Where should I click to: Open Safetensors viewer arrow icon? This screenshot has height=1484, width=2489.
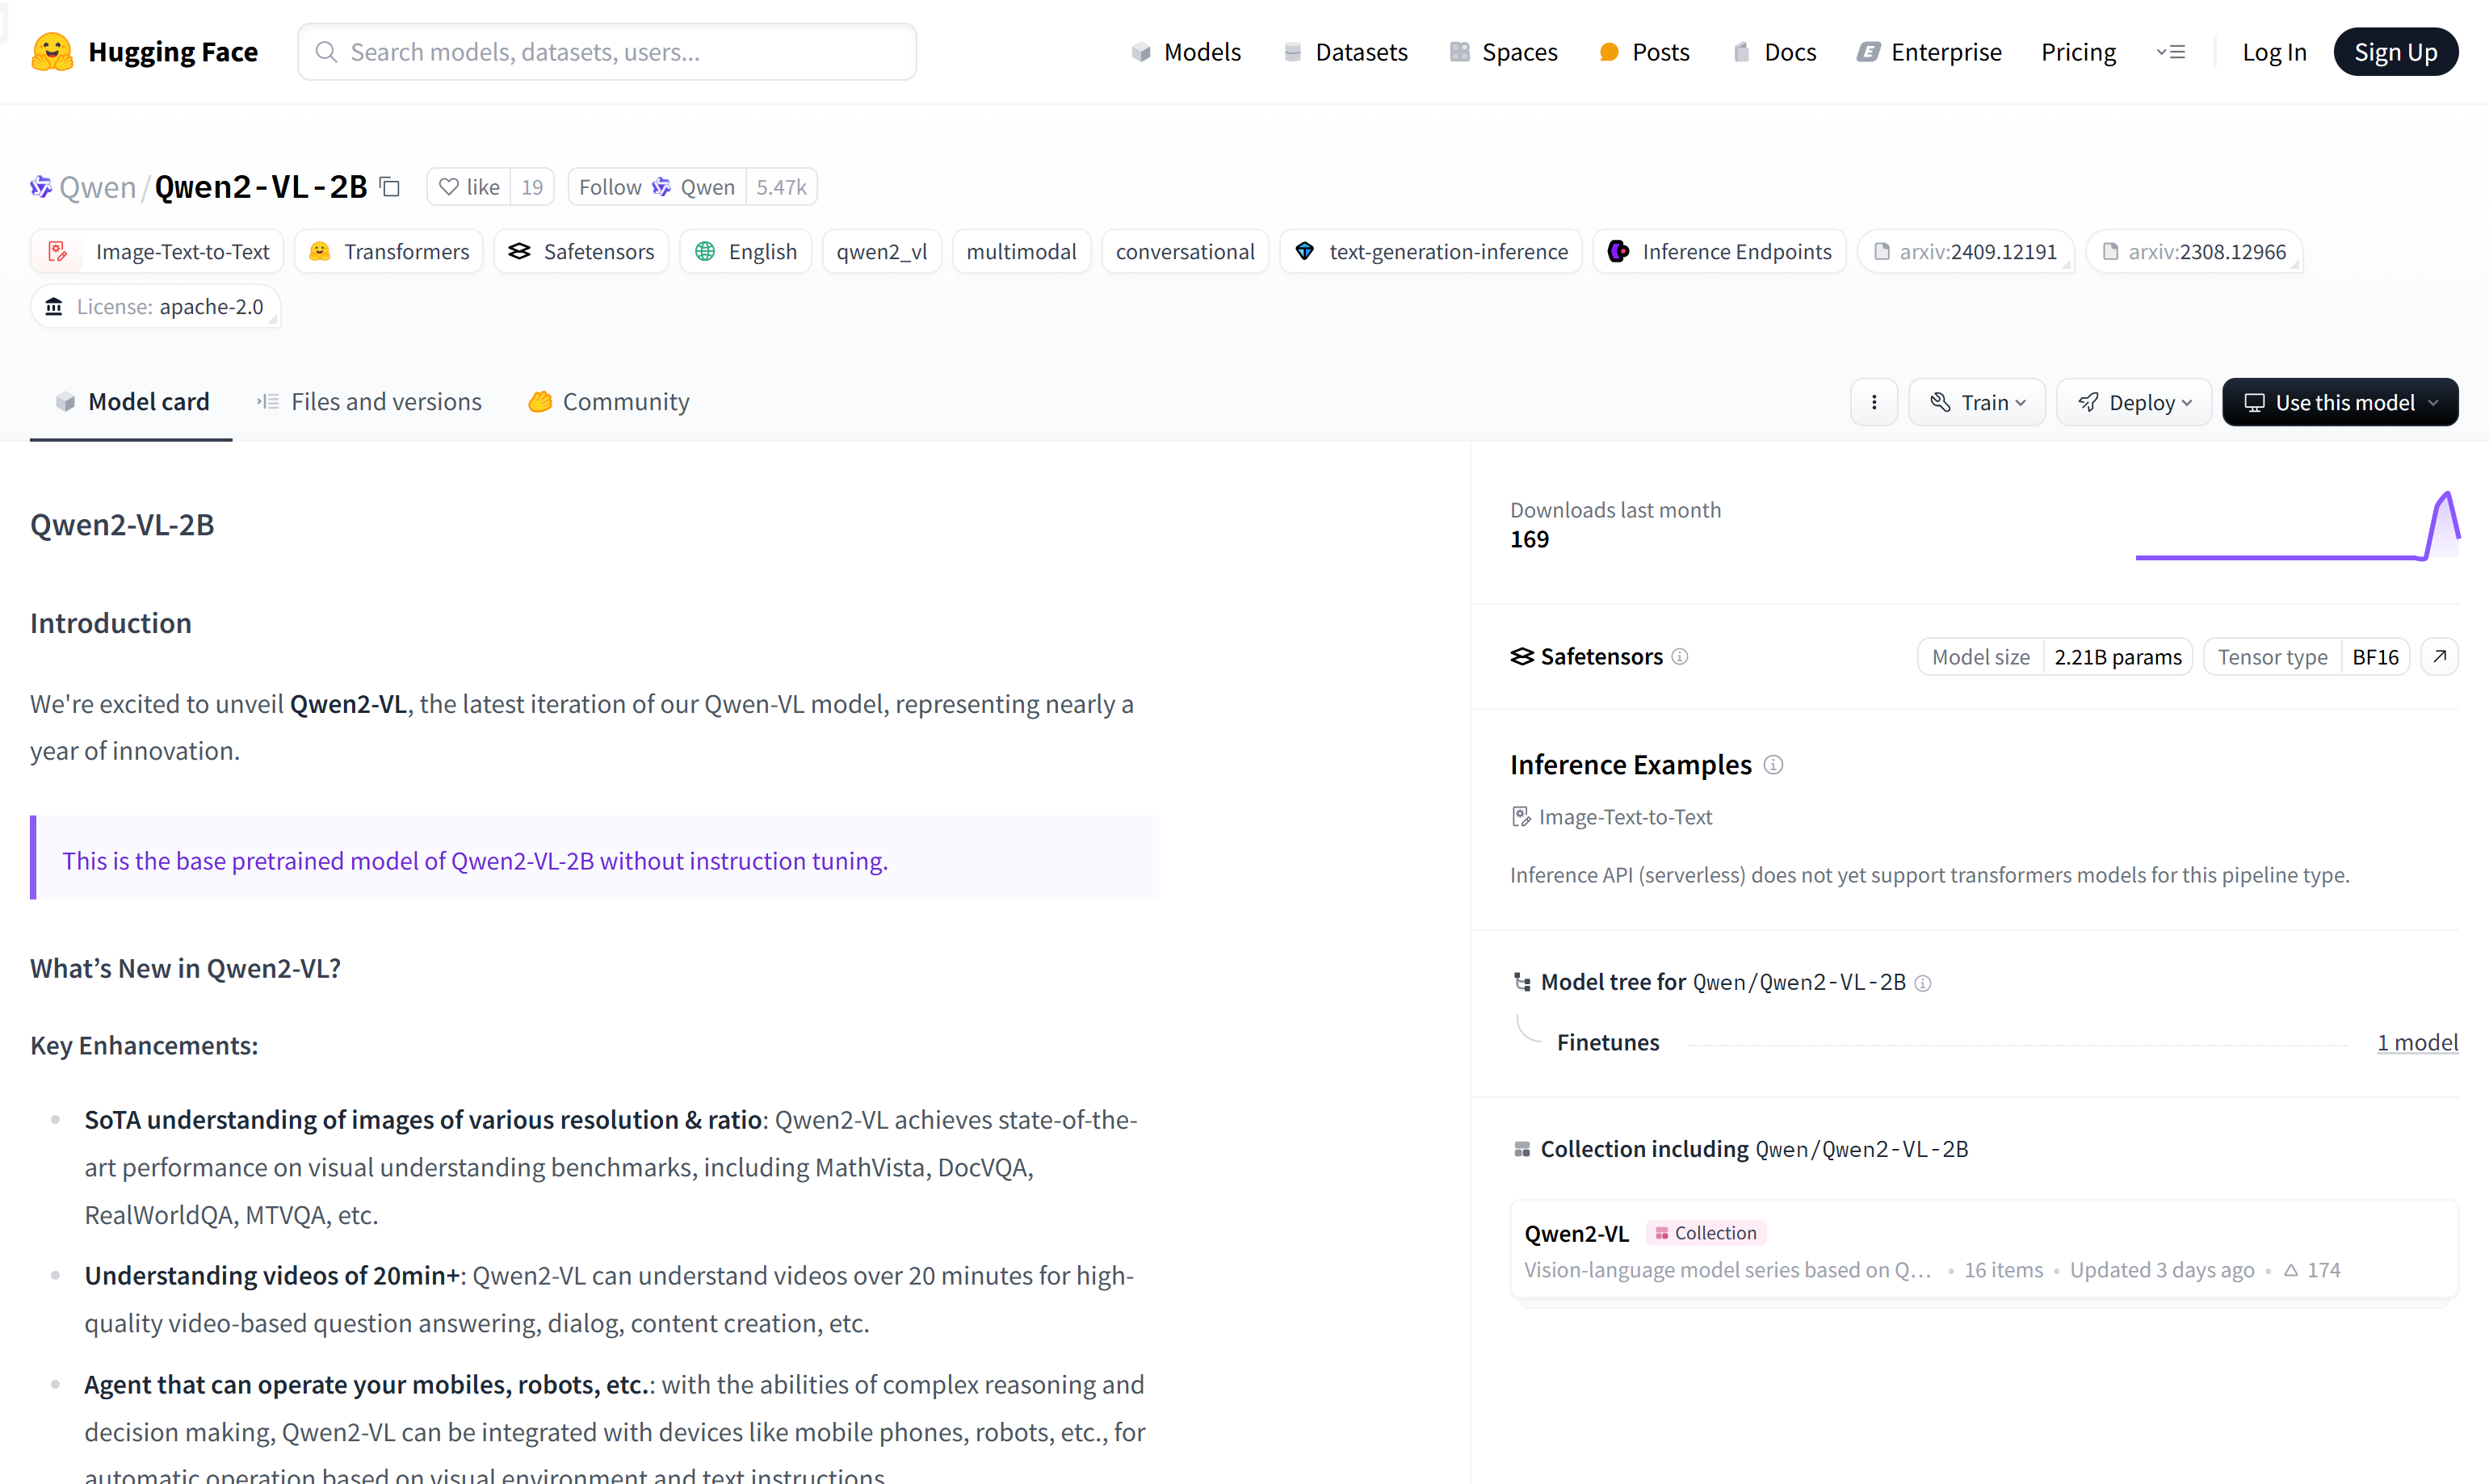coord(2439,657)
